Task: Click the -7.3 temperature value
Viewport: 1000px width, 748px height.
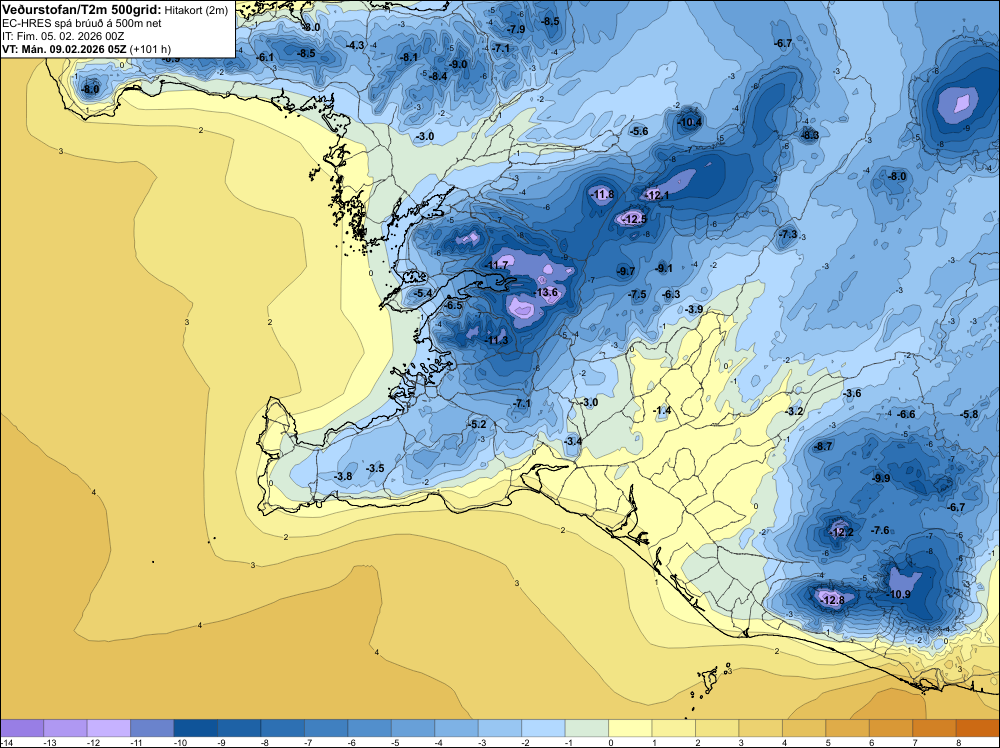Action: (x=788, y=234)
